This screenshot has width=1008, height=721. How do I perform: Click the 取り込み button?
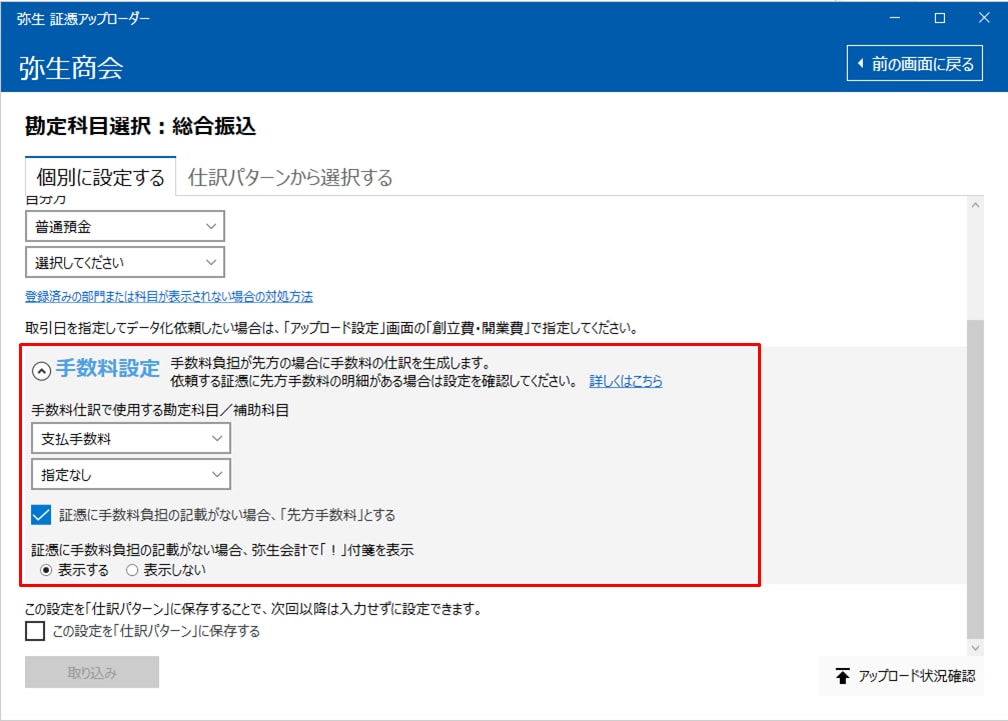[92, 672]
